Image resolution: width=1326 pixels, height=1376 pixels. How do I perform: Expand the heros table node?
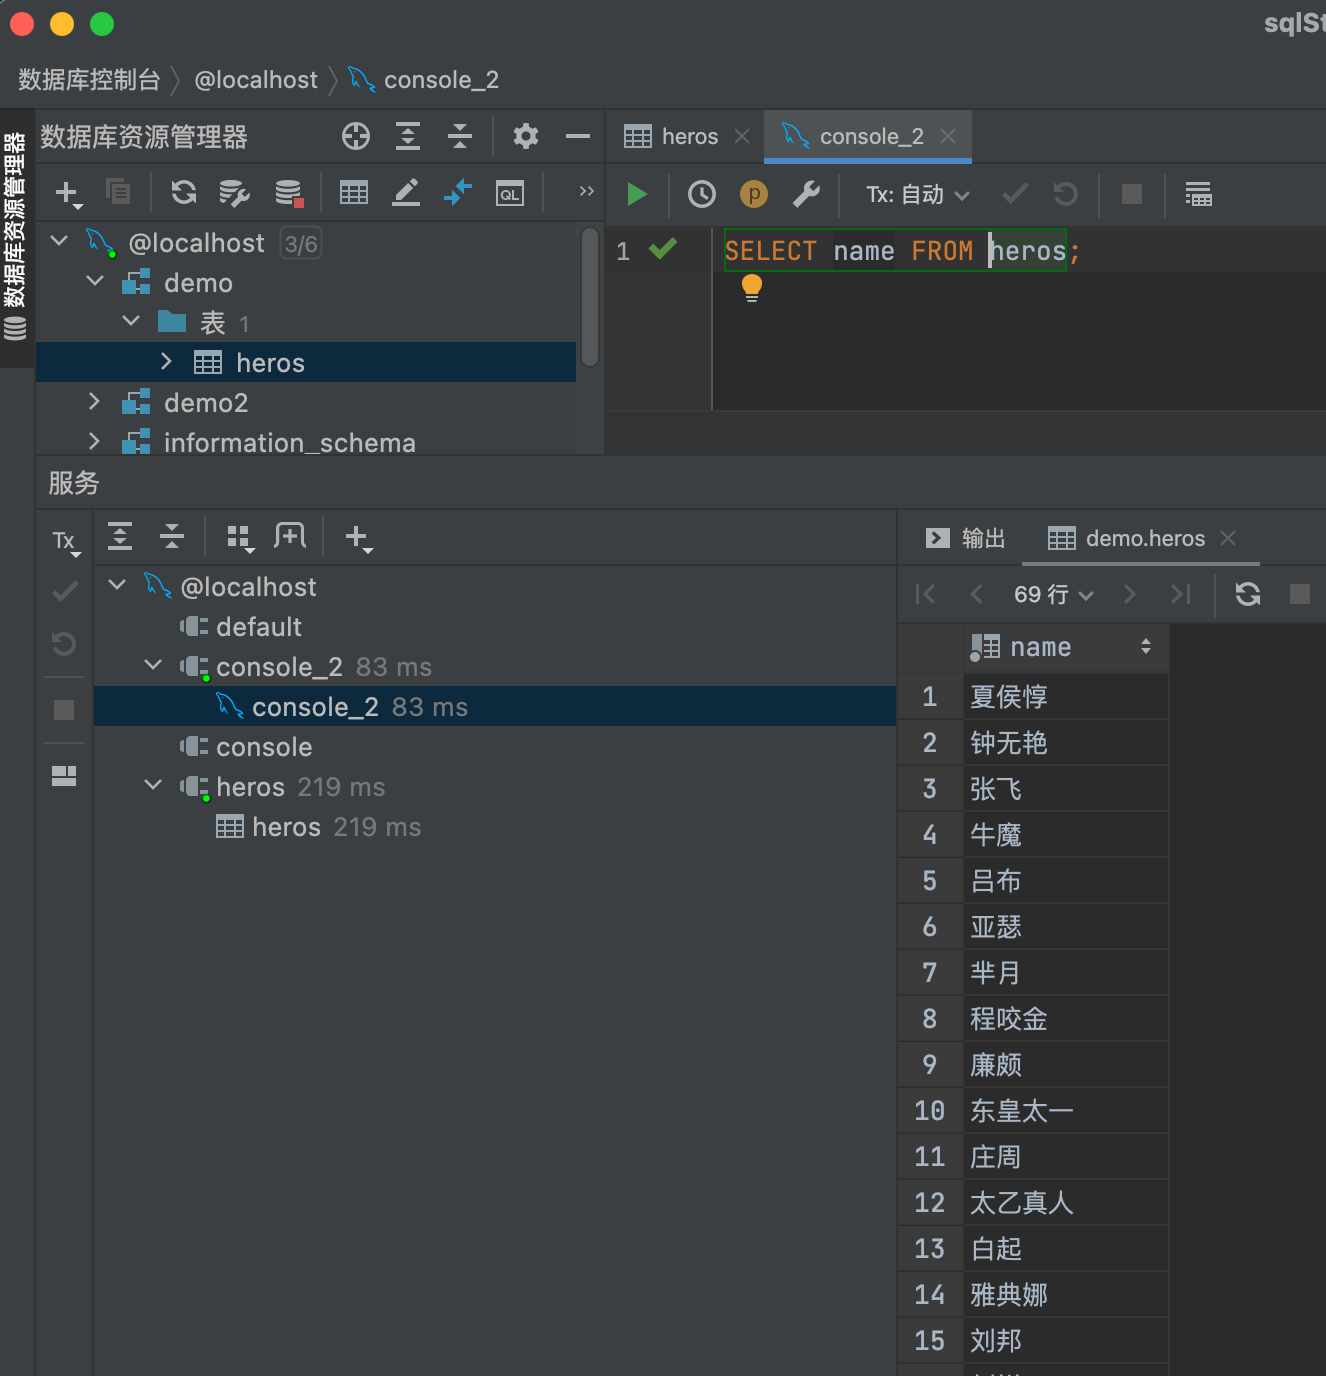[x=166, y=361]
